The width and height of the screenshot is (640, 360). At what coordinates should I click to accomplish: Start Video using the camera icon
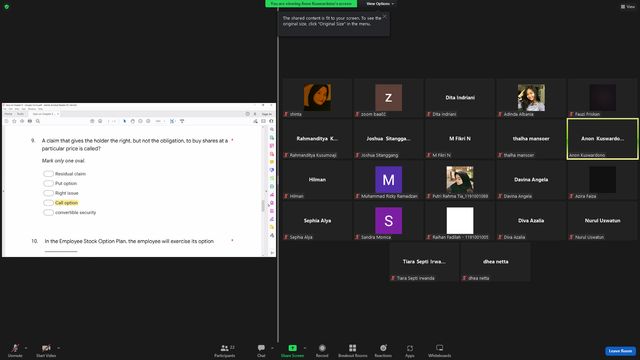click(x=46, y=348)
